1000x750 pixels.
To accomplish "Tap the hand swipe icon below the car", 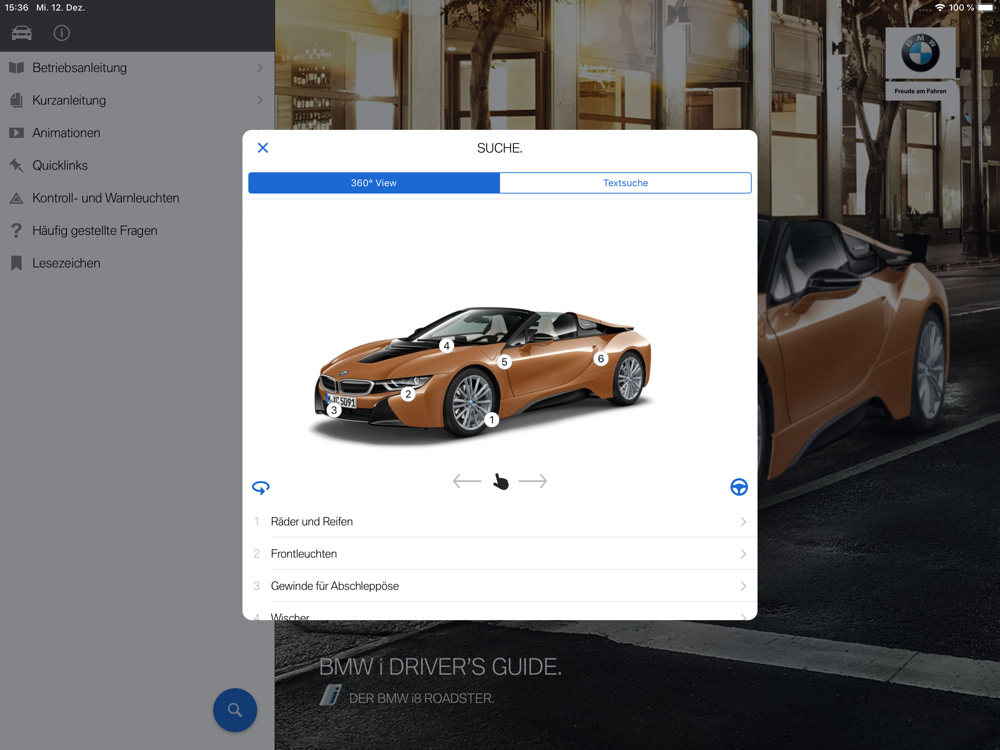I will click(501, 482).
